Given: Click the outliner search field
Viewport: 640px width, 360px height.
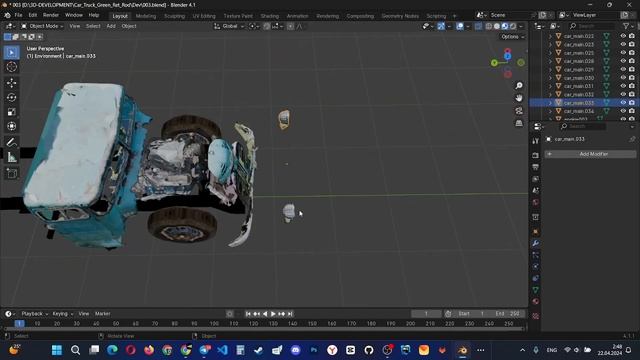Looking at the screenshot, I should point(592,26).
